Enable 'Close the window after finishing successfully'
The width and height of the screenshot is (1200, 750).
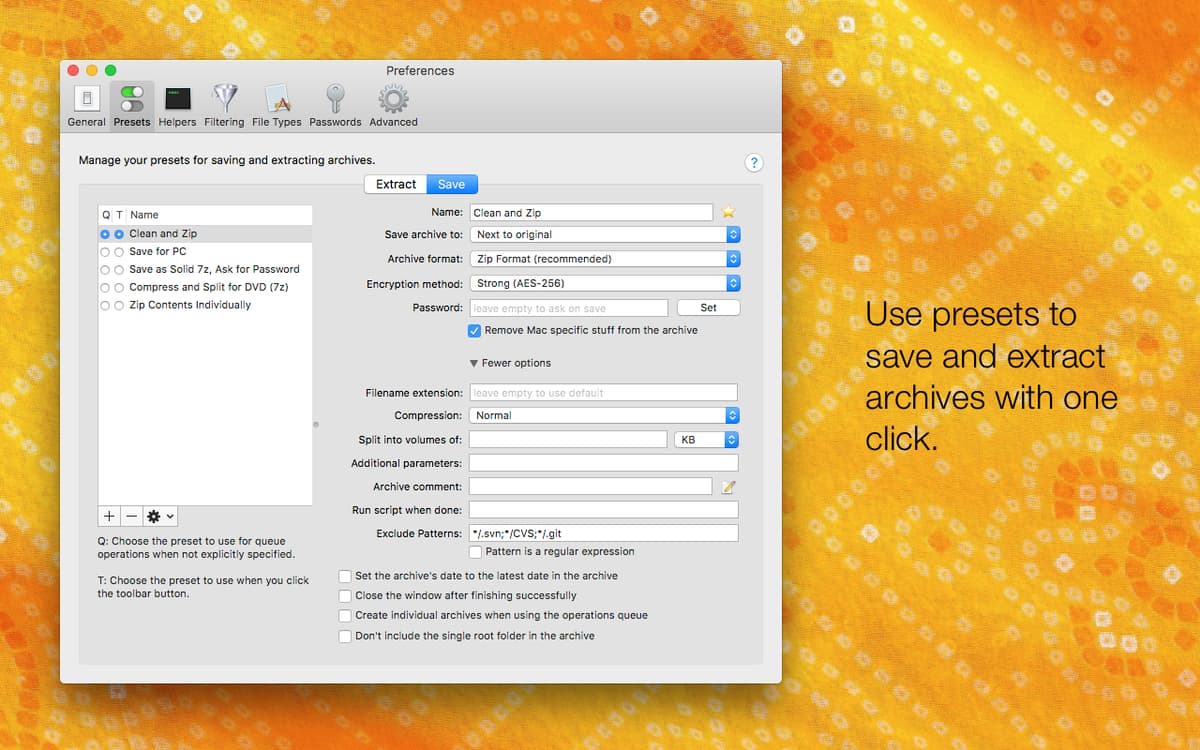pos(344,595)
